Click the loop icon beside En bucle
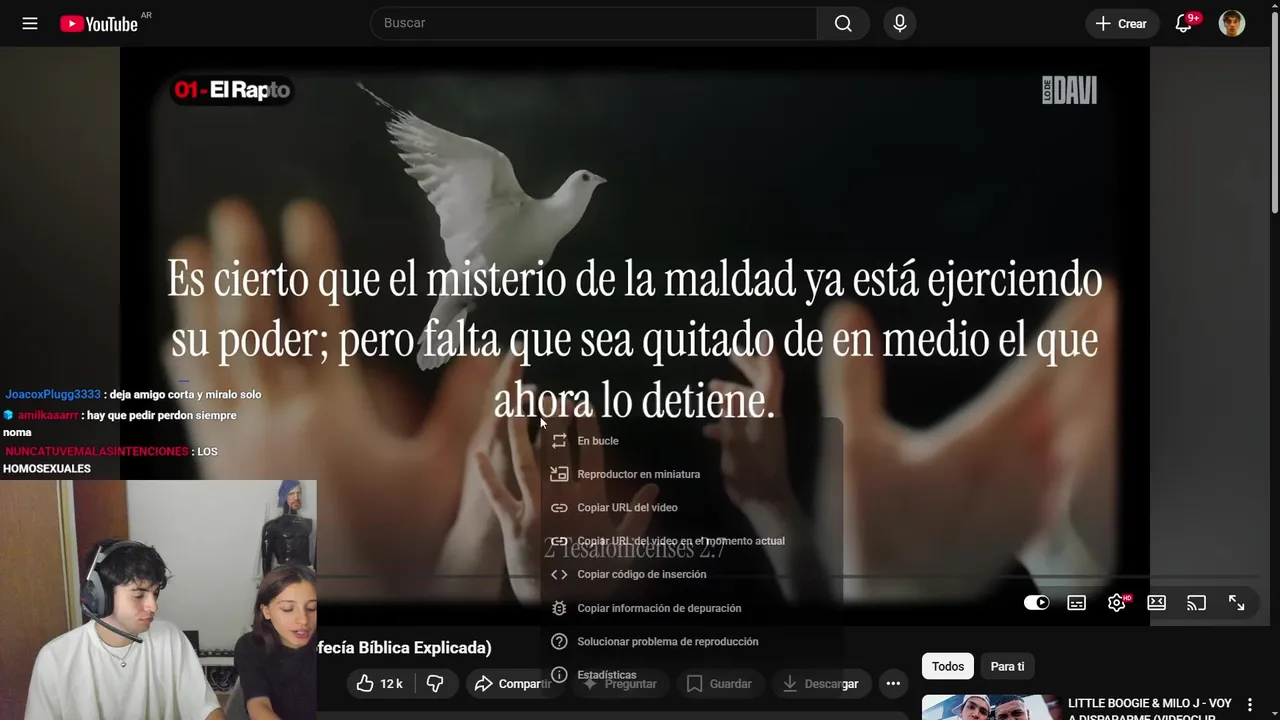 click(x=559, y=441)
